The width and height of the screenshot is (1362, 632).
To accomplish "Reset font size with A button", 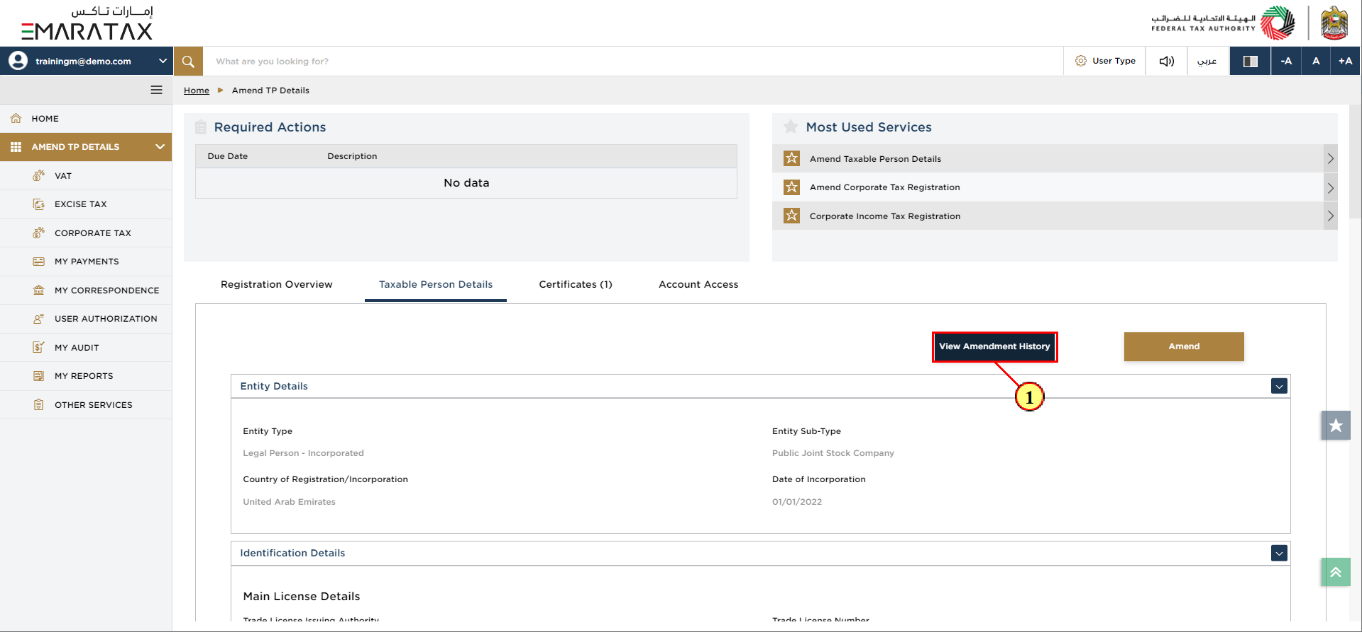I will click(1316, 61).
